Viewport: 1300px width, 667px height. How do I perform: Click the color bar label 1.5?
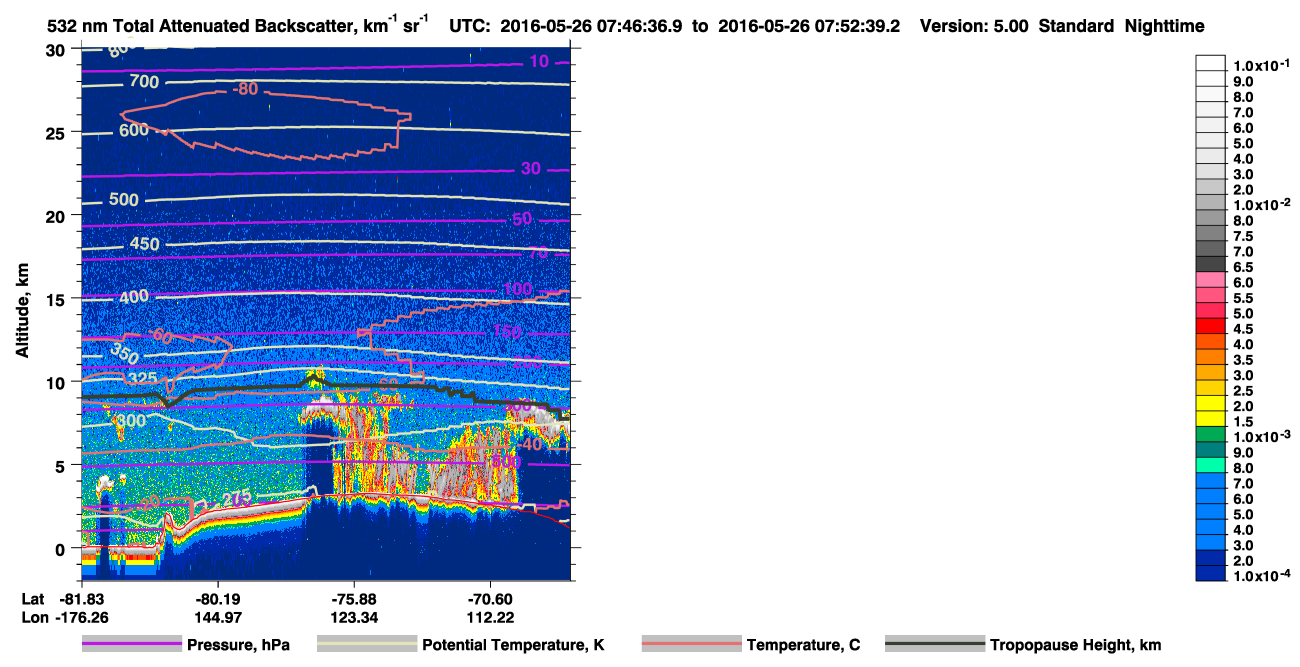[x=1243, y=421]
